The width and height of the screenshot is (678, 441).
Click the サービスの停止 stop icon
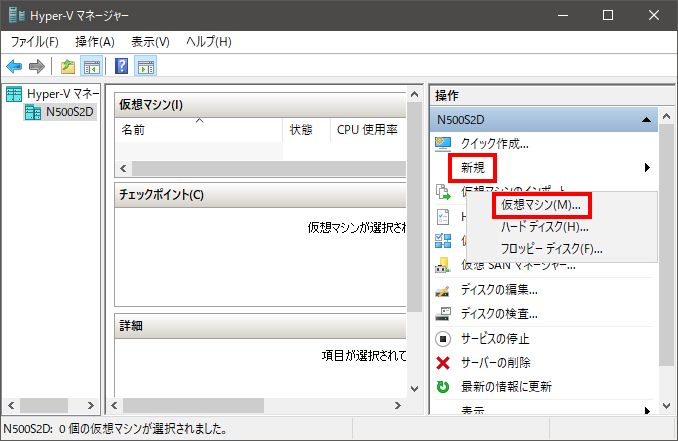coord(443,339)
